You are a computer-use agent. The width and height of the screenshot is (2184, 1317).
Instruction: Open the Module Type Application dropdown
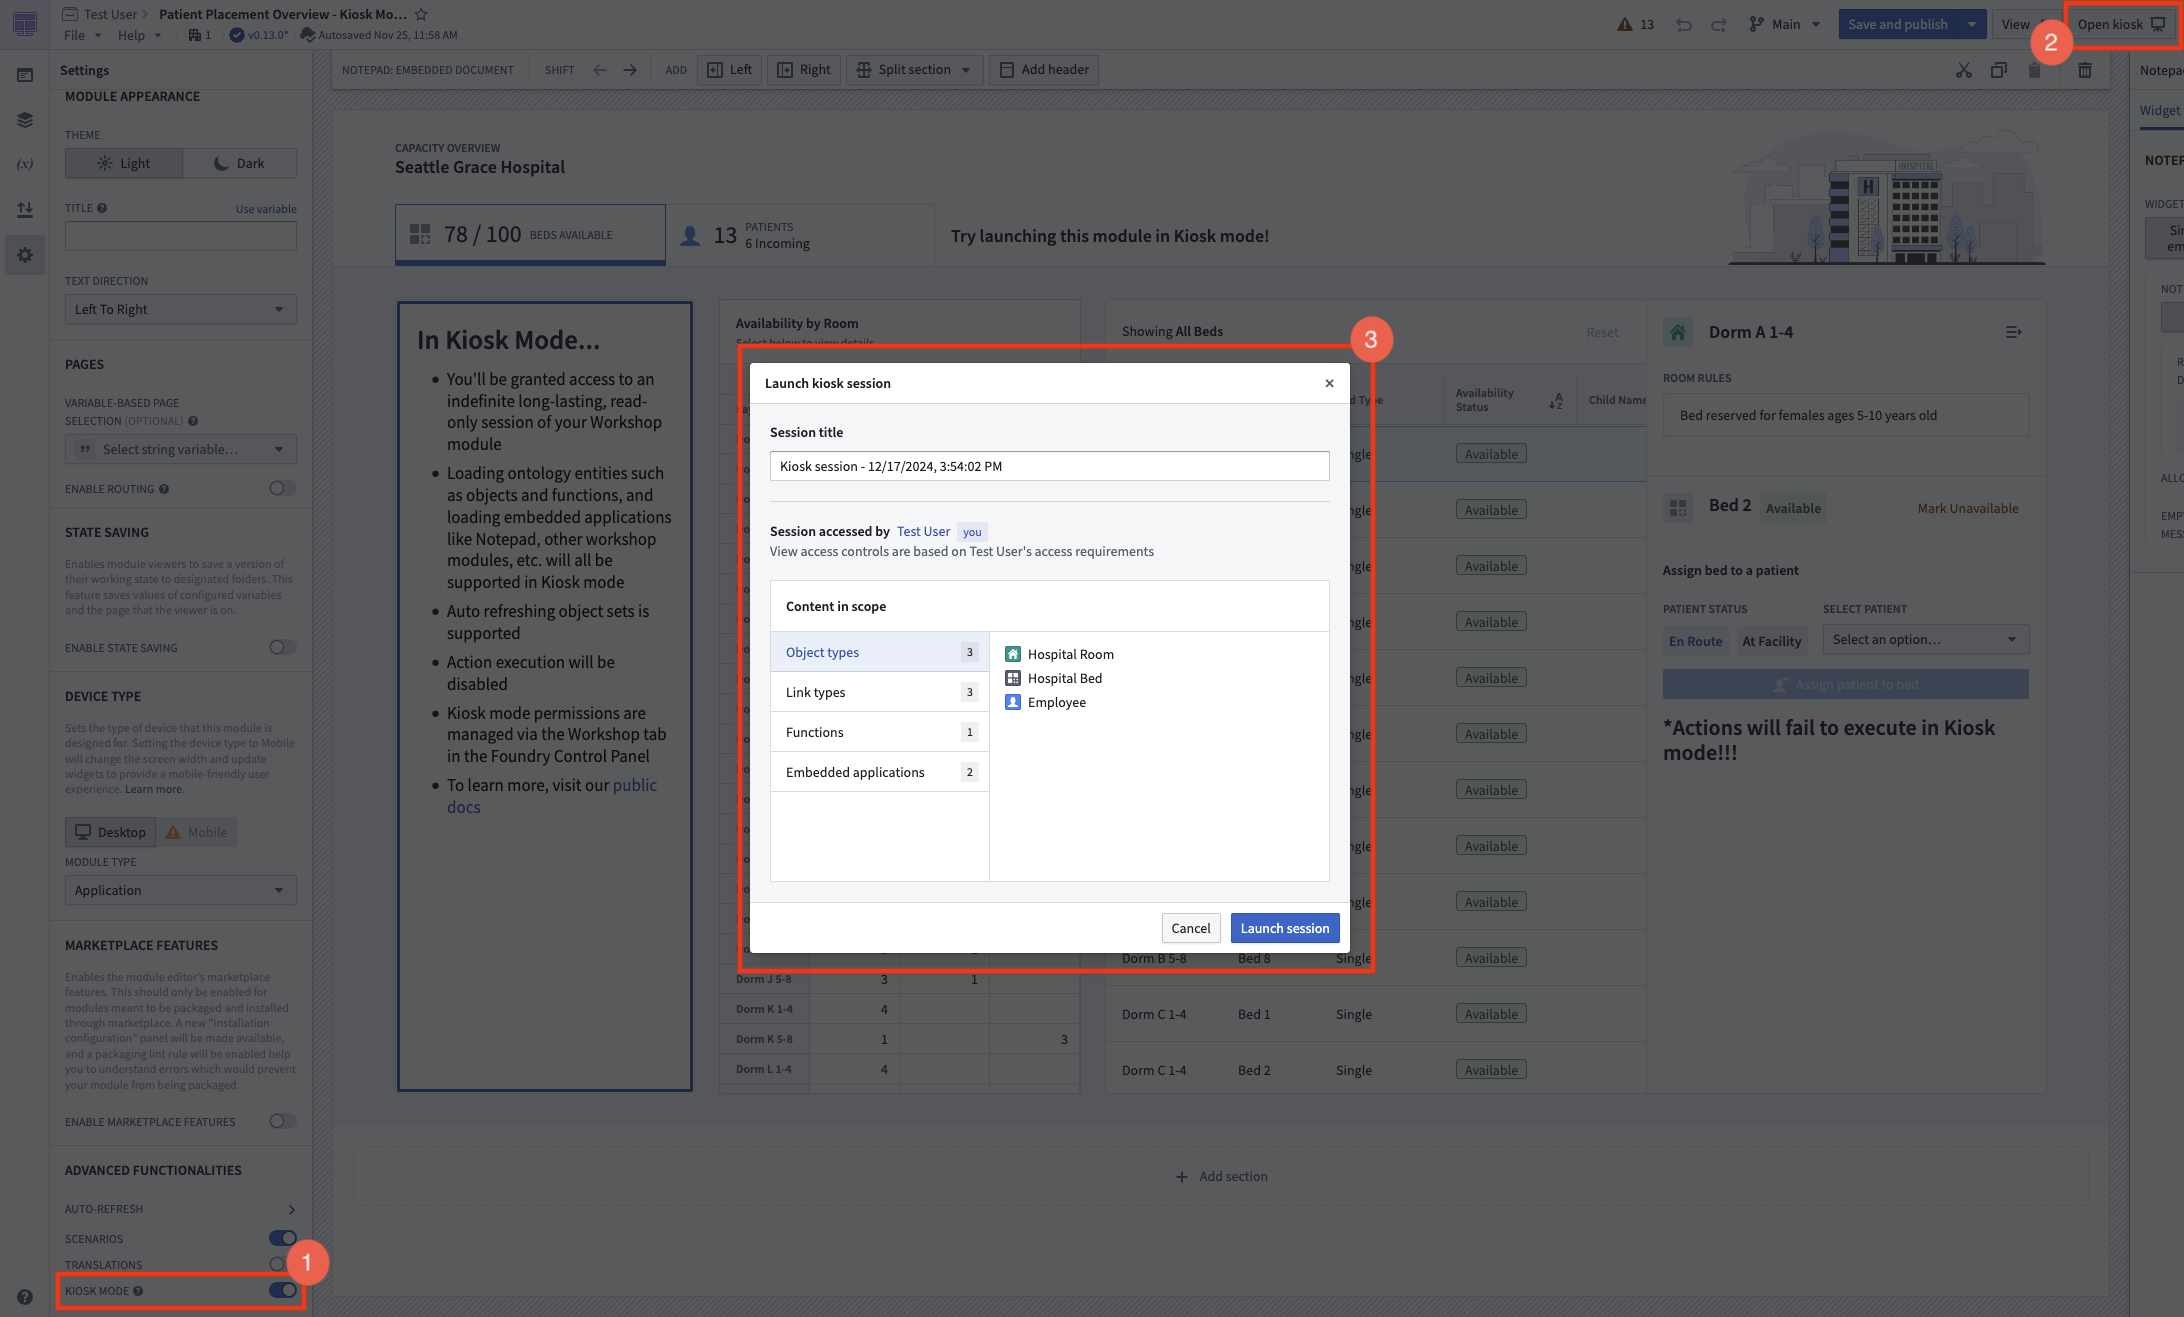coord(180,890)
